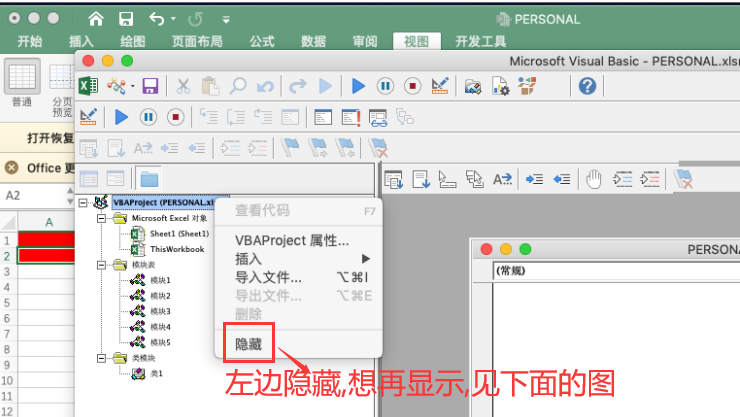Viewport: 740px width, 417px height.
Task: Open the Project Explorer icon
Action: click(x=473, y=86)
